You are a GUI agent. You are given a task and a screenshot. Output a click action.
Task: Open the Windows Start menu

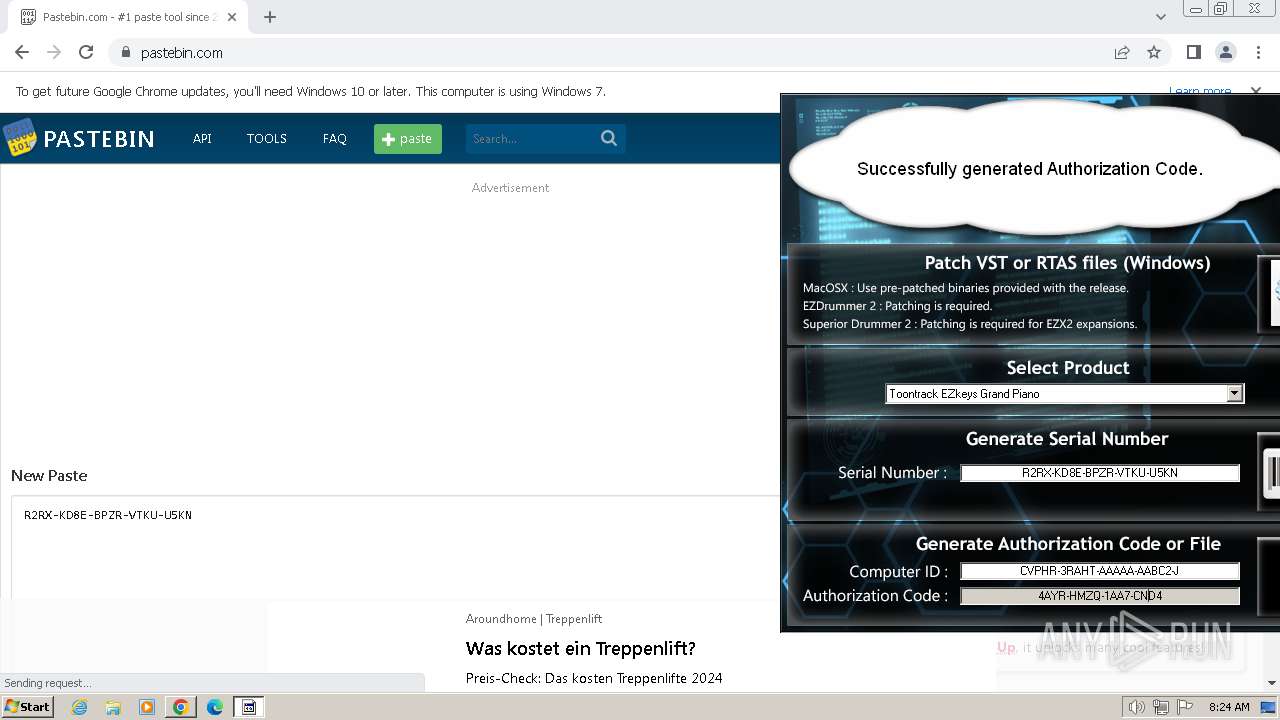(28, 707)
